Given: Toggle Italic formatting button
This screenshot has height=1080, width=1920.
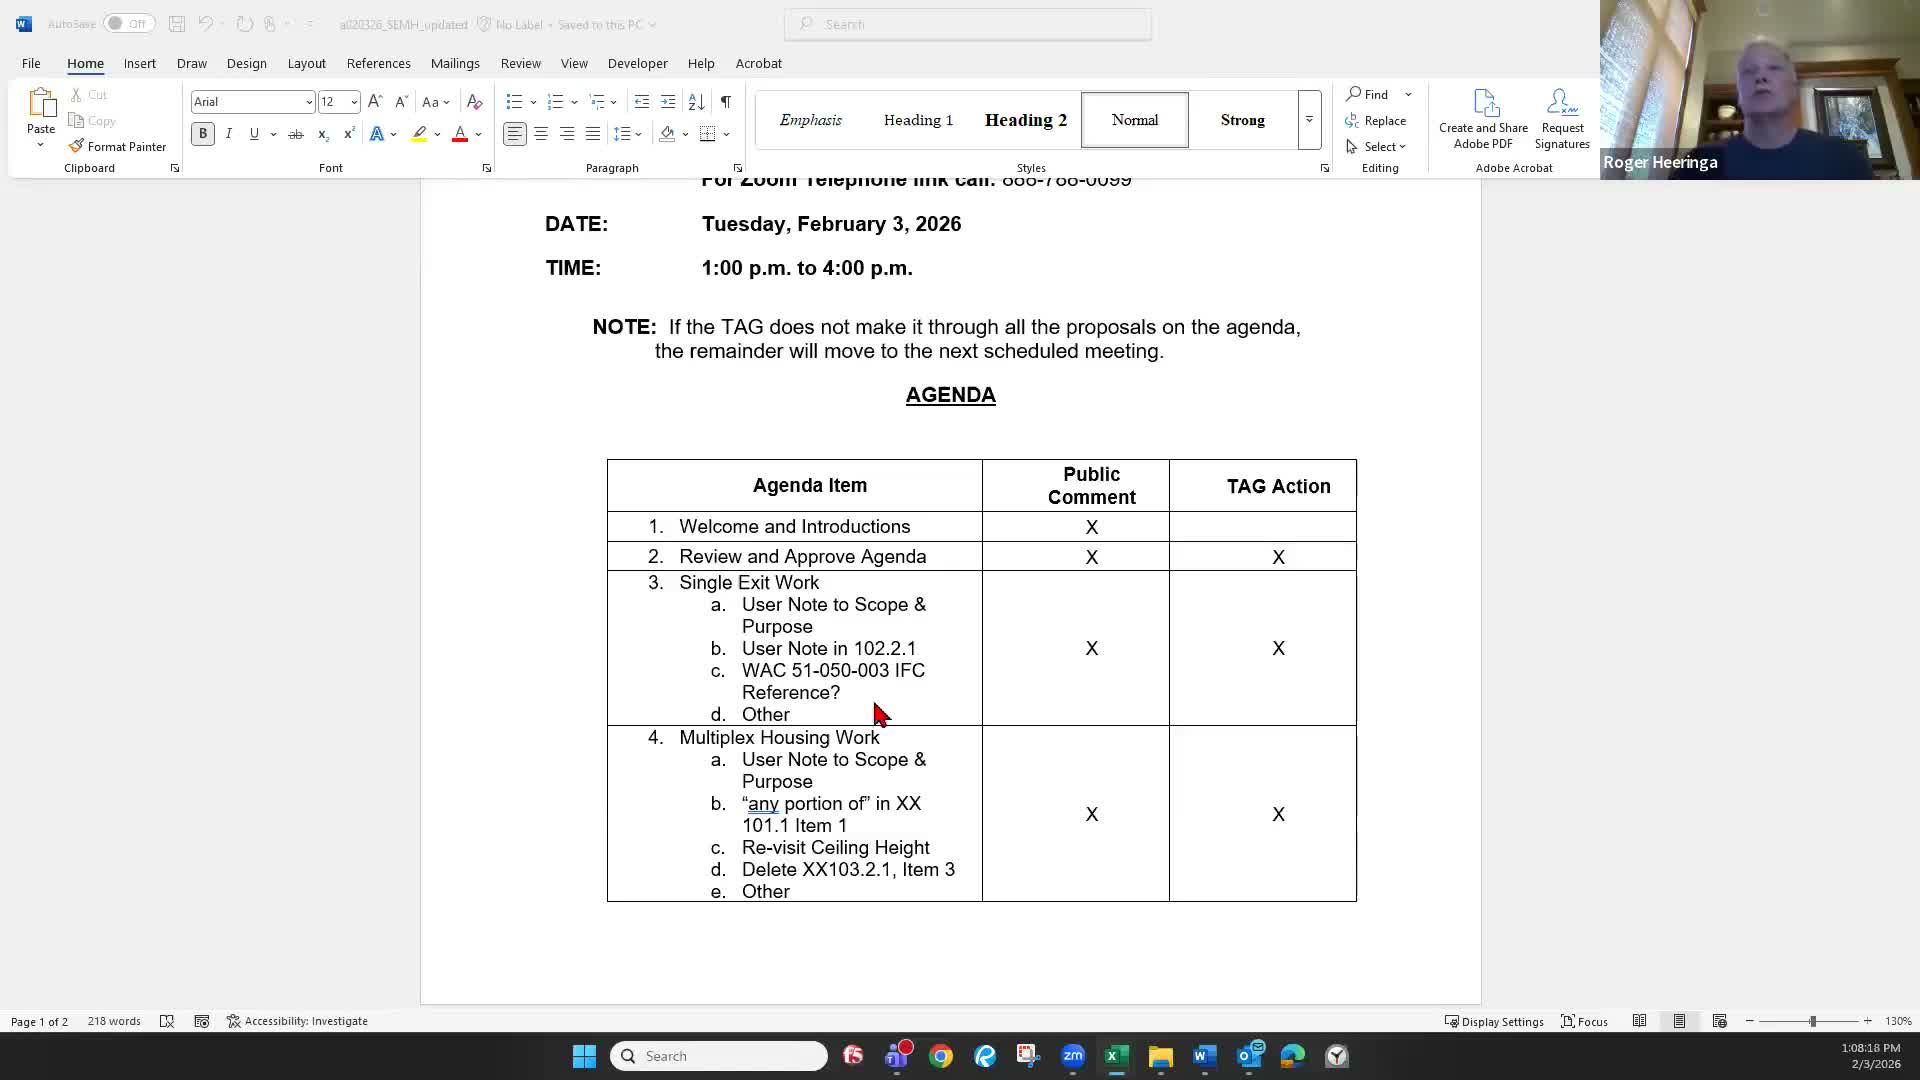Looking at the screenshot, I should (229, 134).
